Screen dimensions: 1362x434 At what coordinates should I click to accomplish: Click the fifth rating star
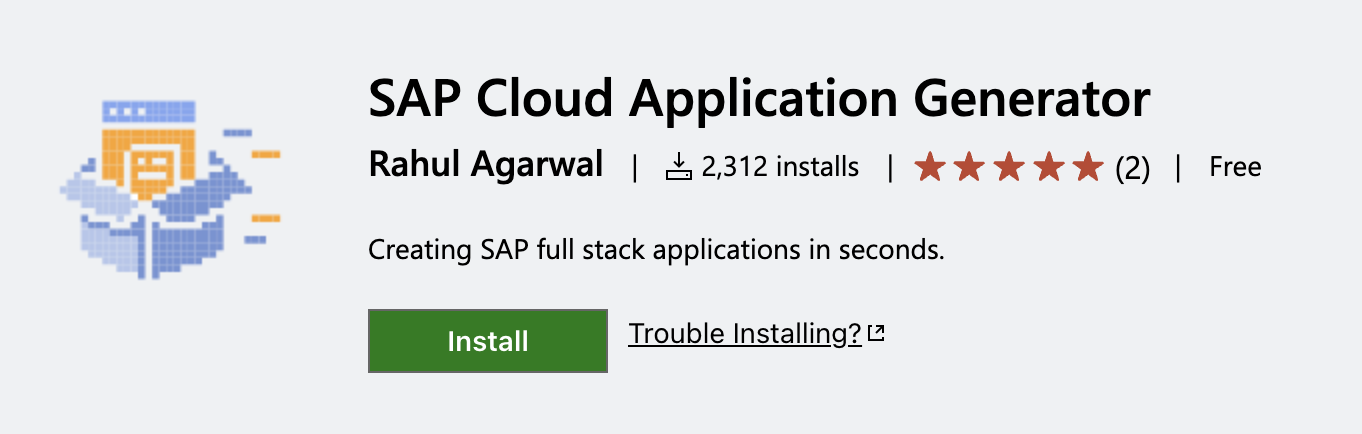pyautogui.click(x=1087, y=167)
